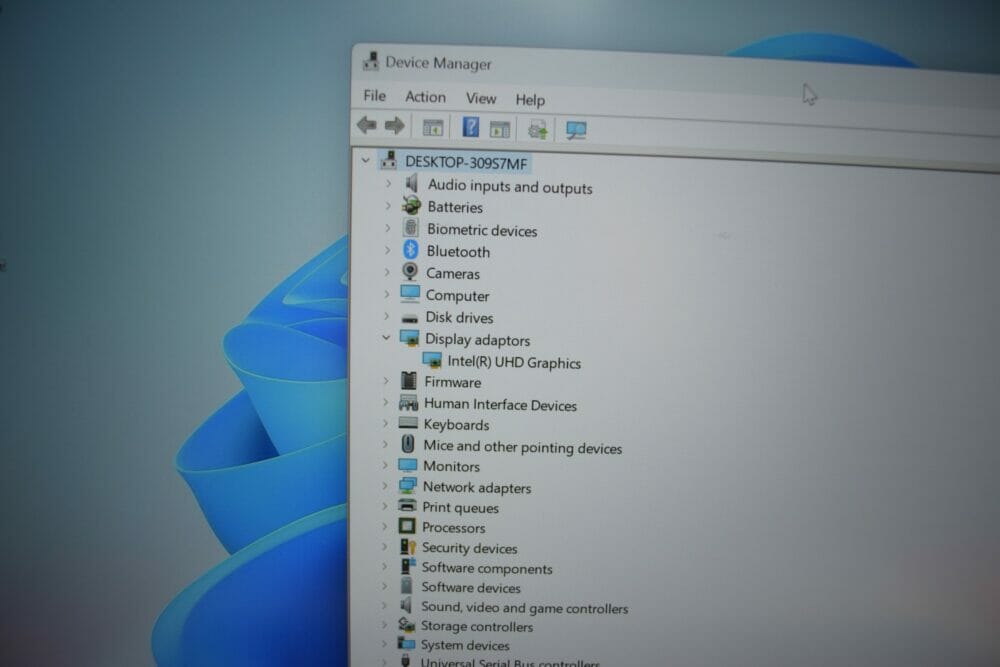Expand the Audio inputs and outputs category
1000x667 pixels.
(388, 184)
